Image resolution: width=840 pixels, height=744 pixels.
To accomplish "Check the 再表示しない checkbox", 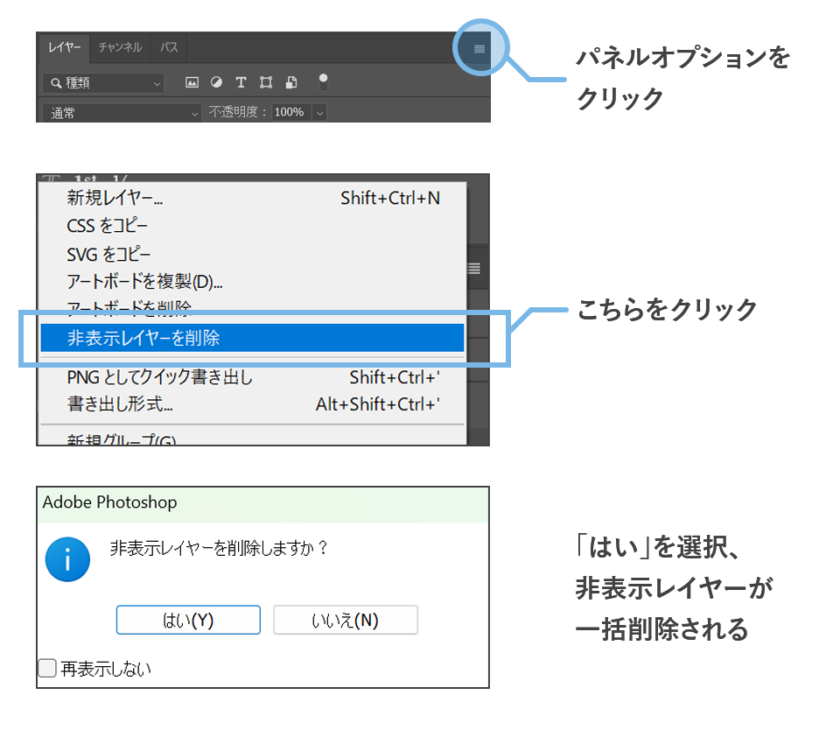I will click(48, 669).
